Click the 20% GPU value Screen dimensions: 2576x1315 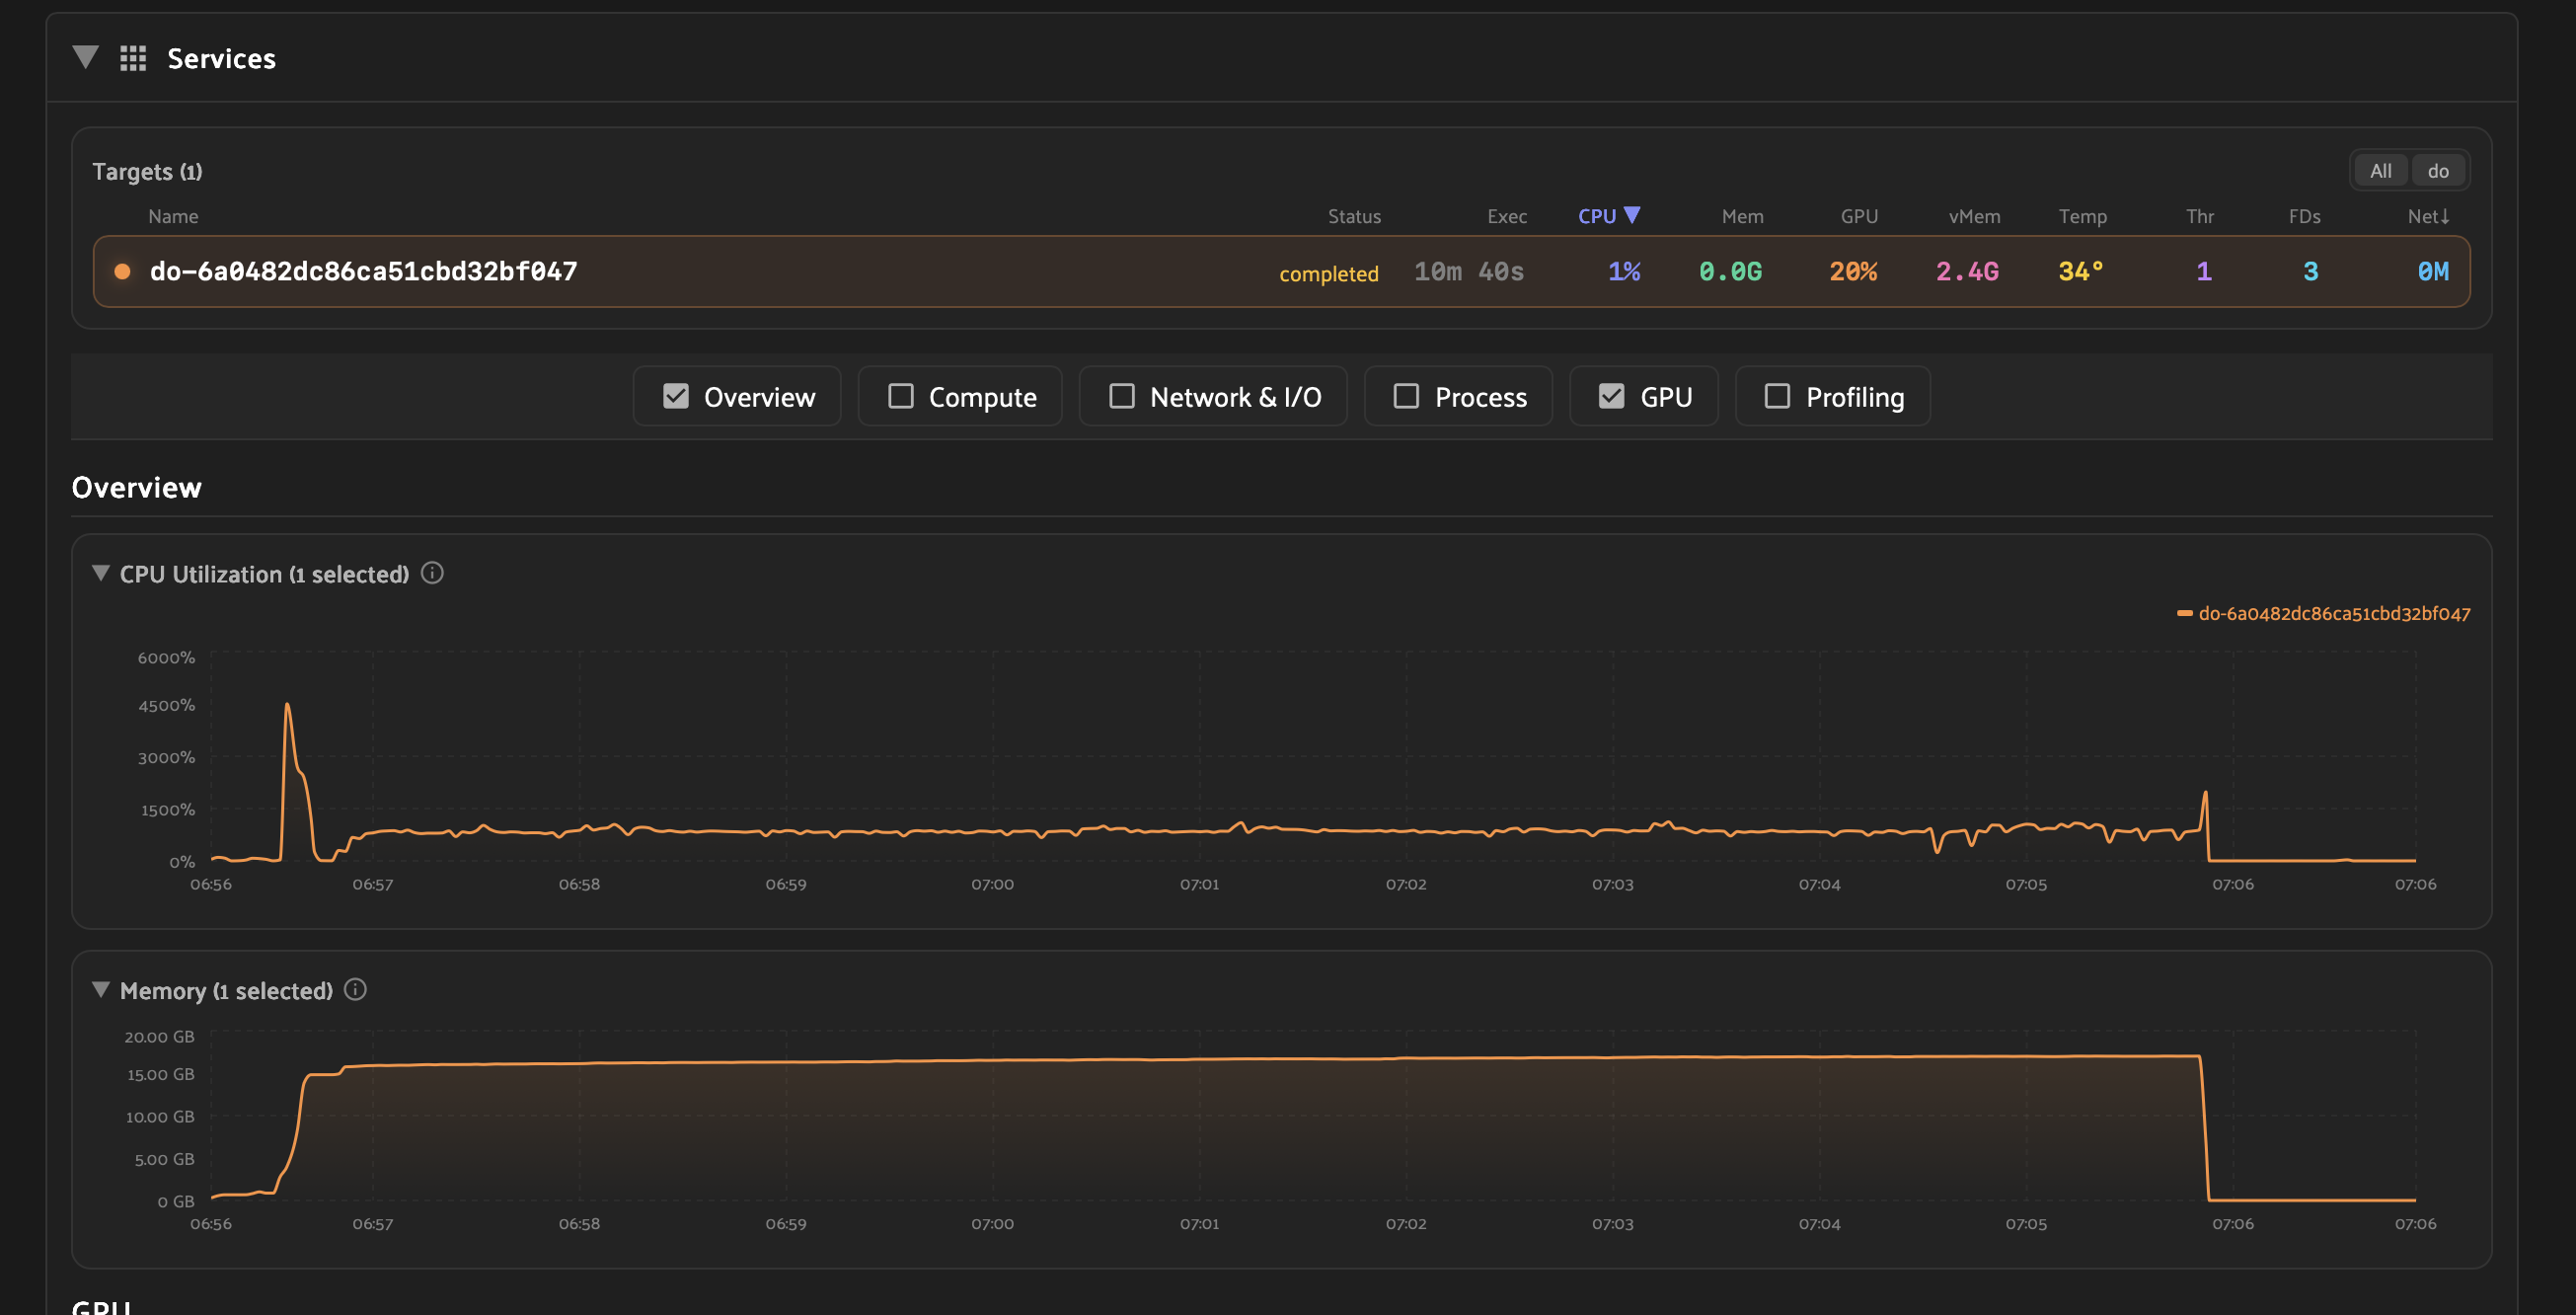[1853, 271]
